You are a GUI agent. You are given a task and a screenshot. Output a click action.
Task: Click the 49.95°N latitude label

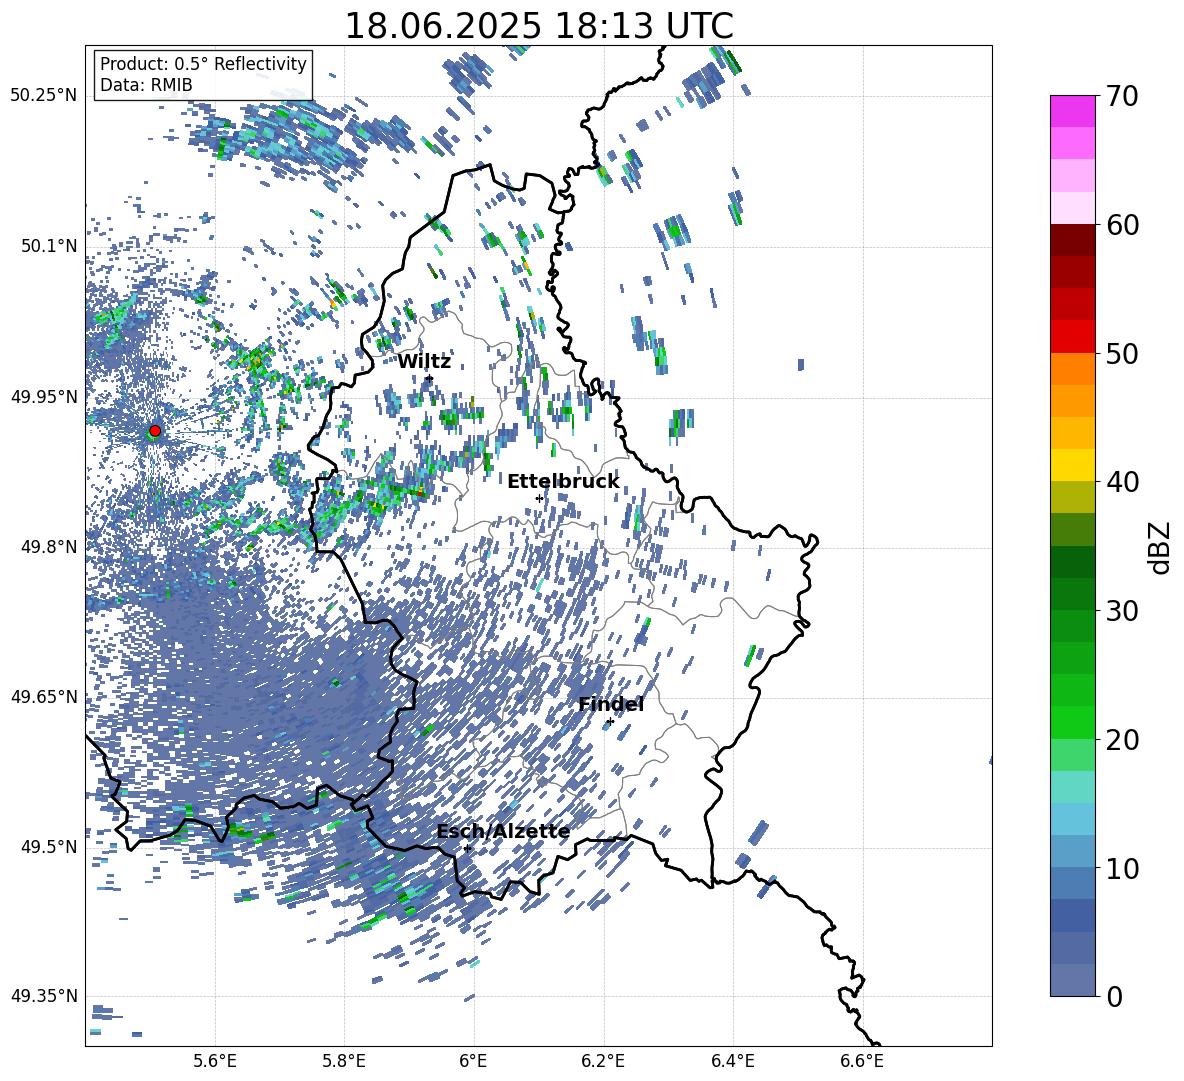click(x=44, y=396)
